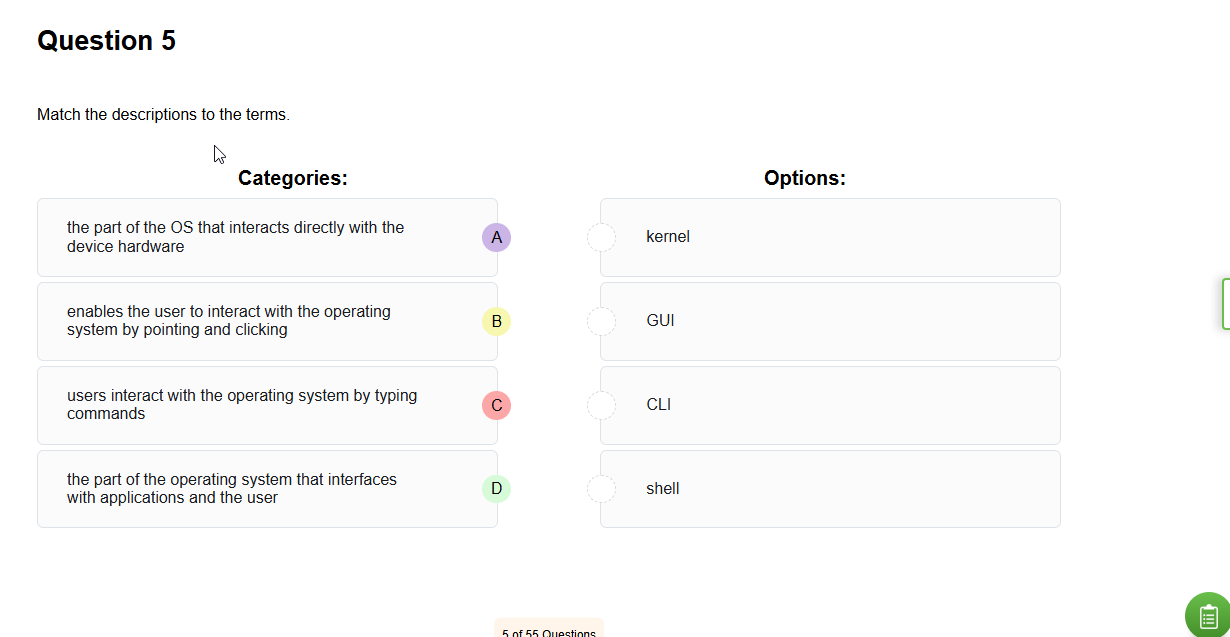Open the green side tab on right edge

pos(1225,304)
